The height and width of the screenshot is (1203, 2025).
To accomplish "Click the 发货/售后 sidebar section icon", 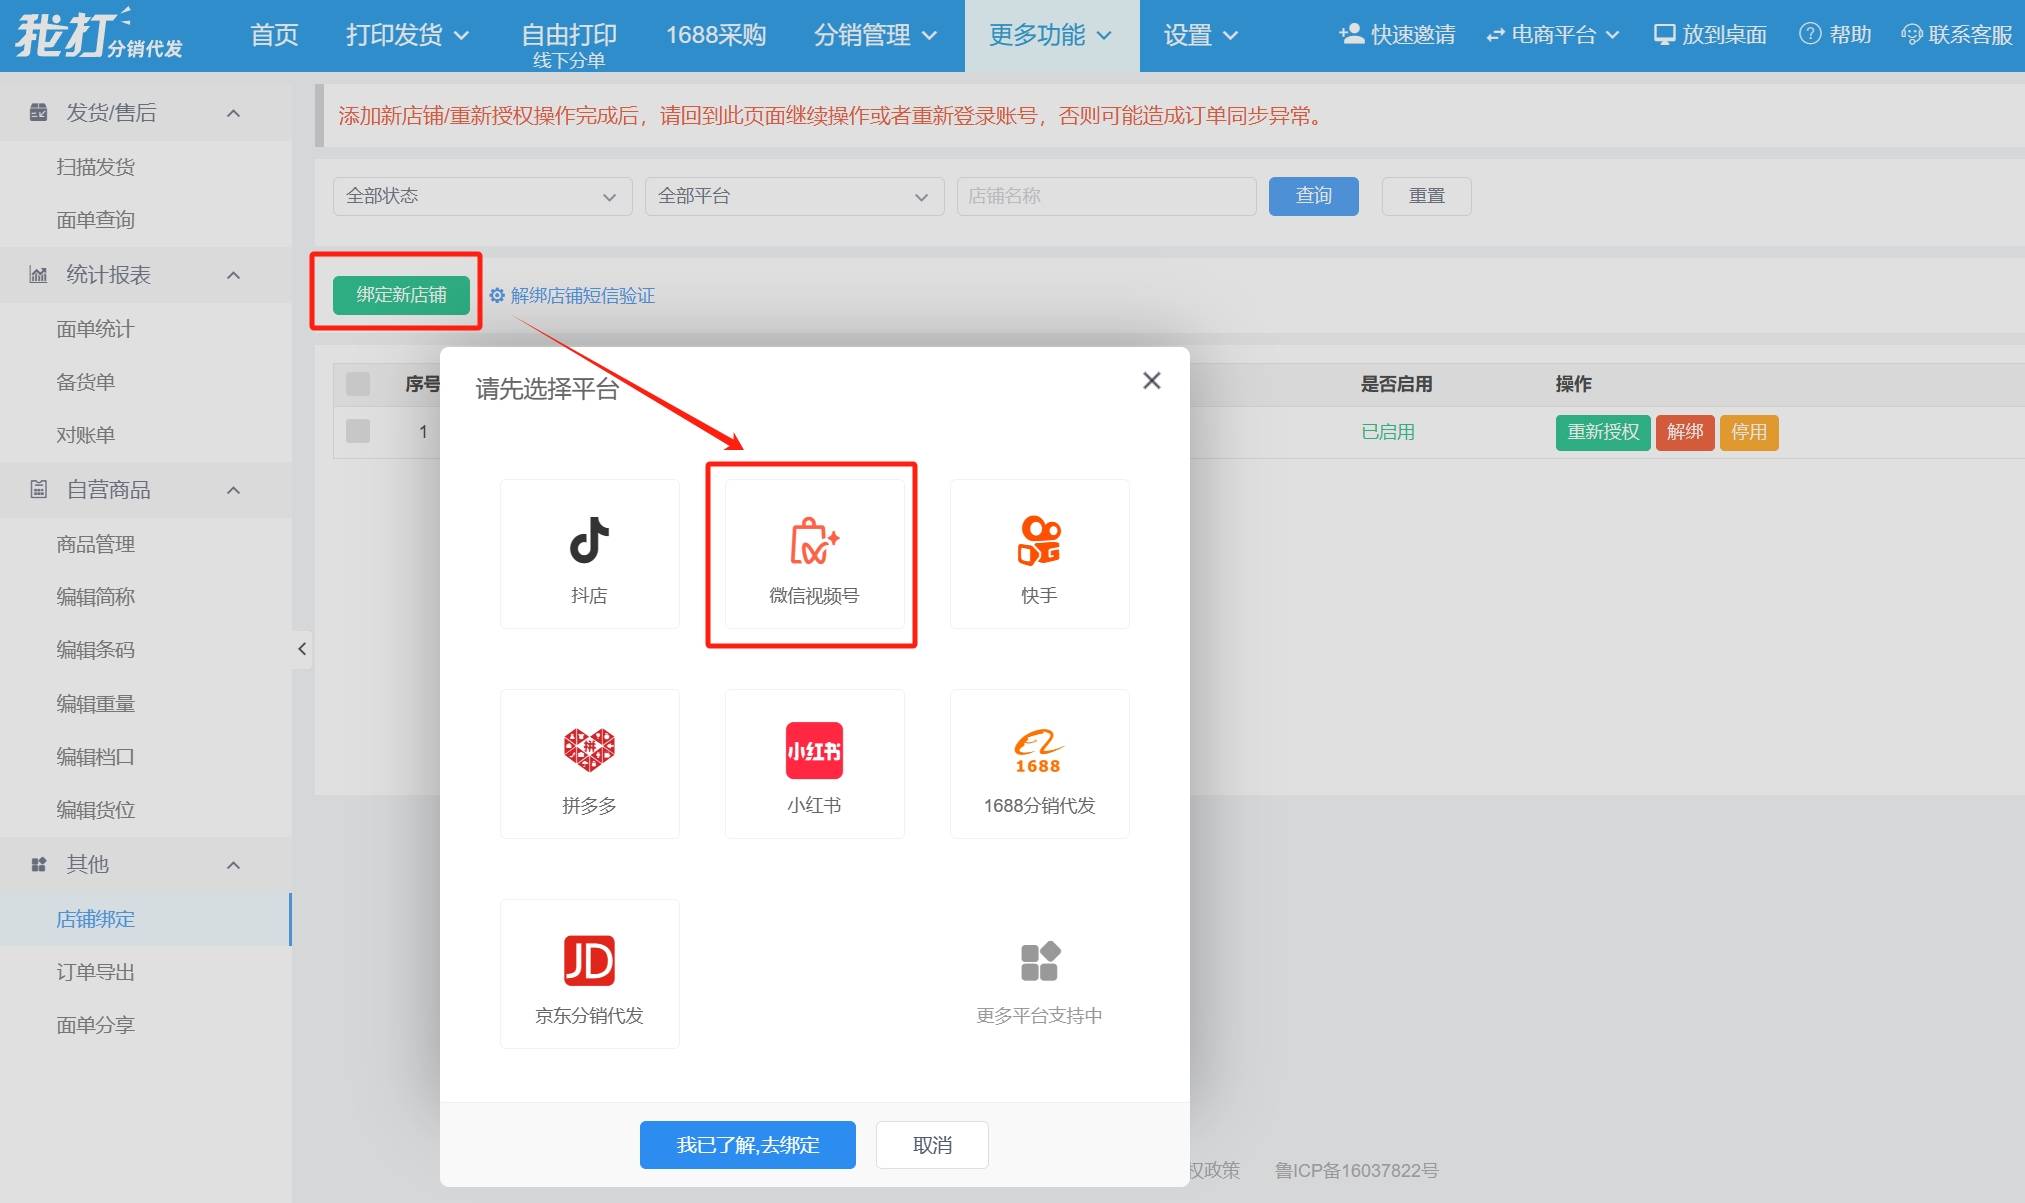I will point(38,112).
